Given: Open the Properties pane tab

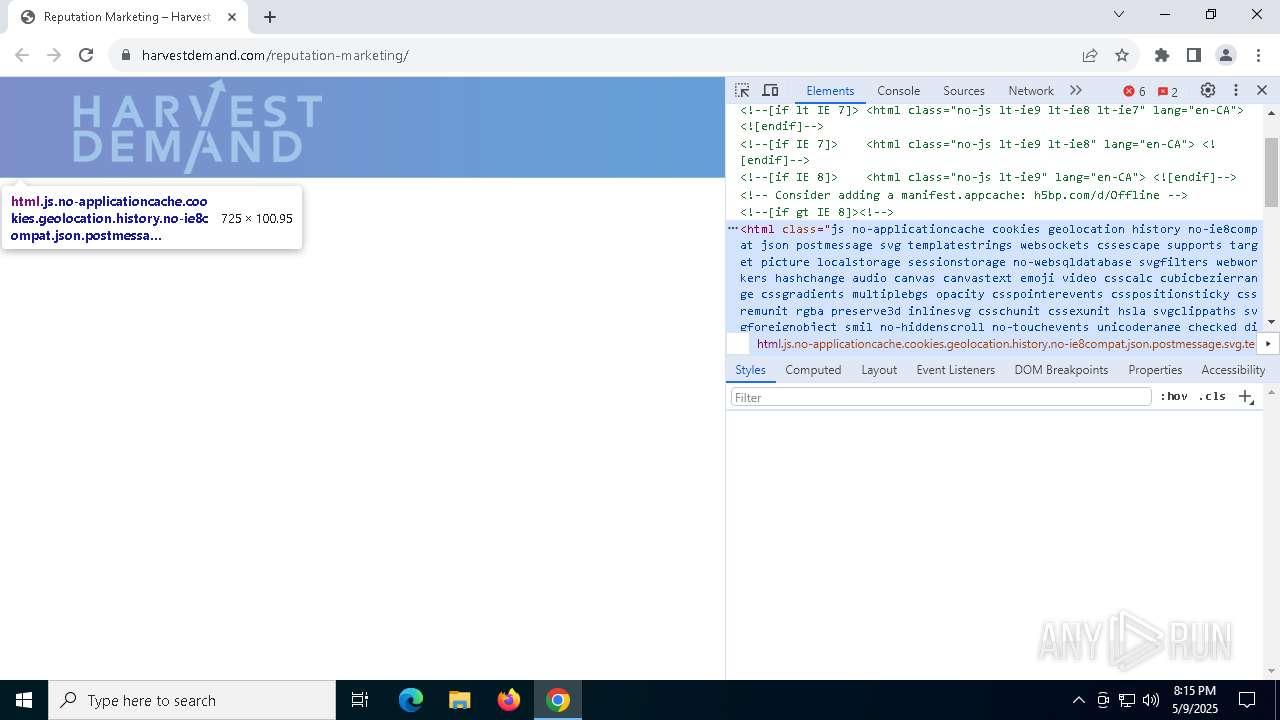Looking at the screenshot, I should tap(1155, 370).
